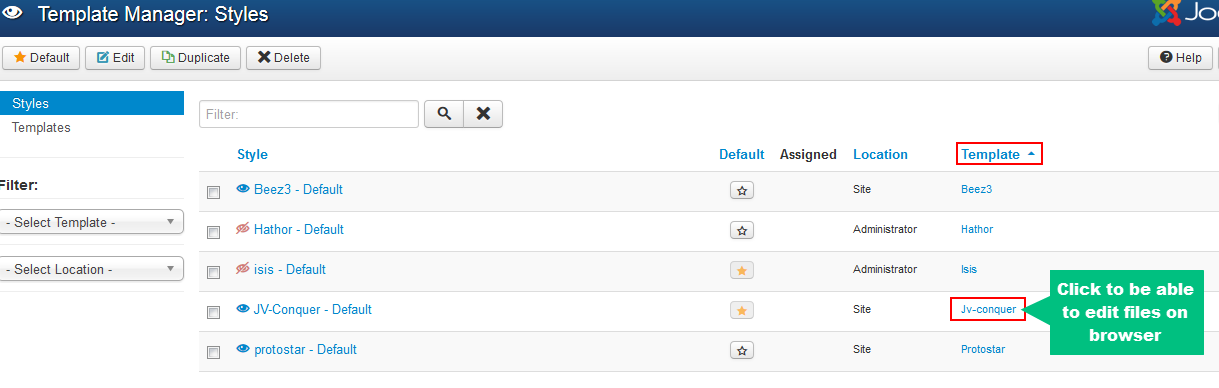Click the Duplicate toolbar button

tap(196, 58)
